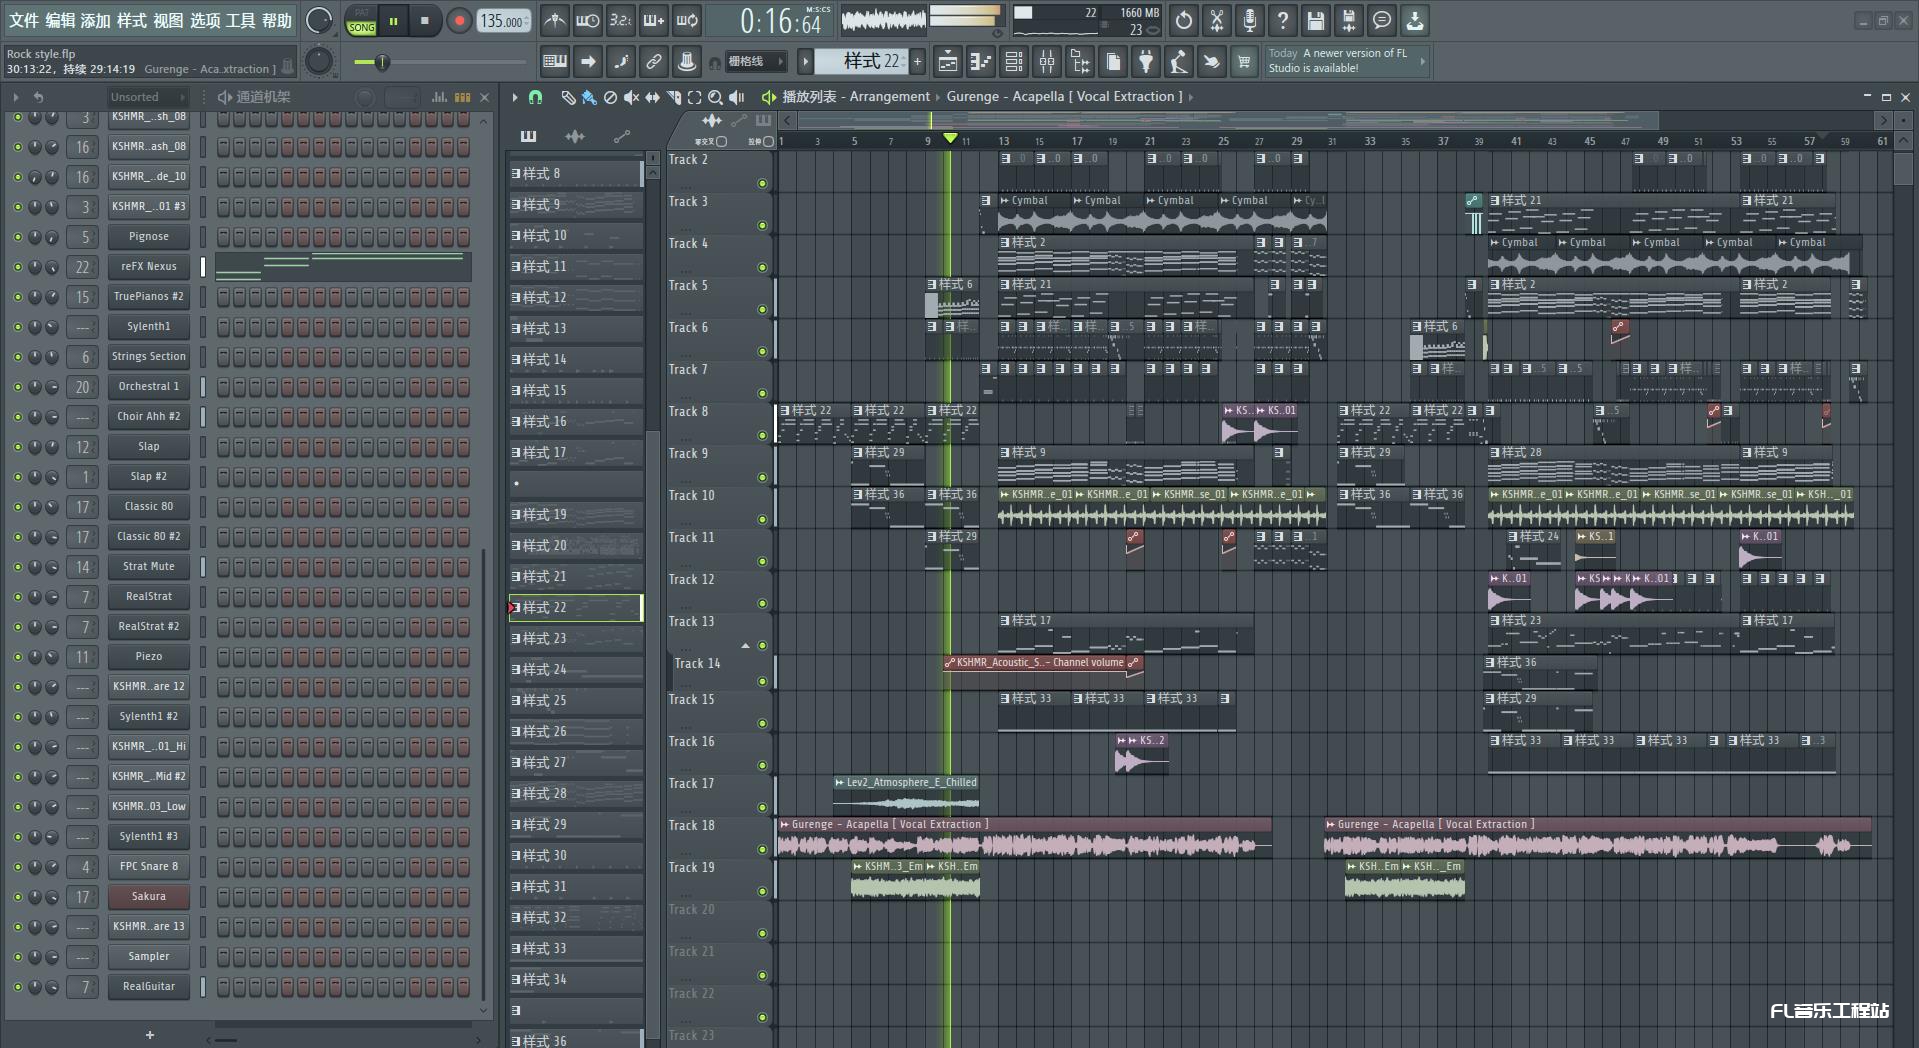Screen dimensions: 1919x1048
Task: Mute playlist Track 18 green dot
Action: [762, 850]
